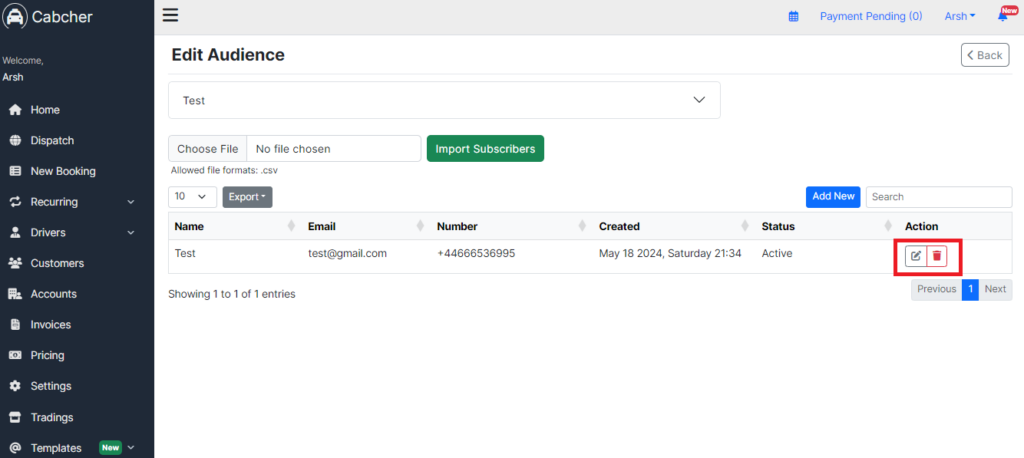The width and height of the screenshot is (1024, 458).
Task: Open the entries-per-page dropdown showing 10
Action: (x=193, y=197)
